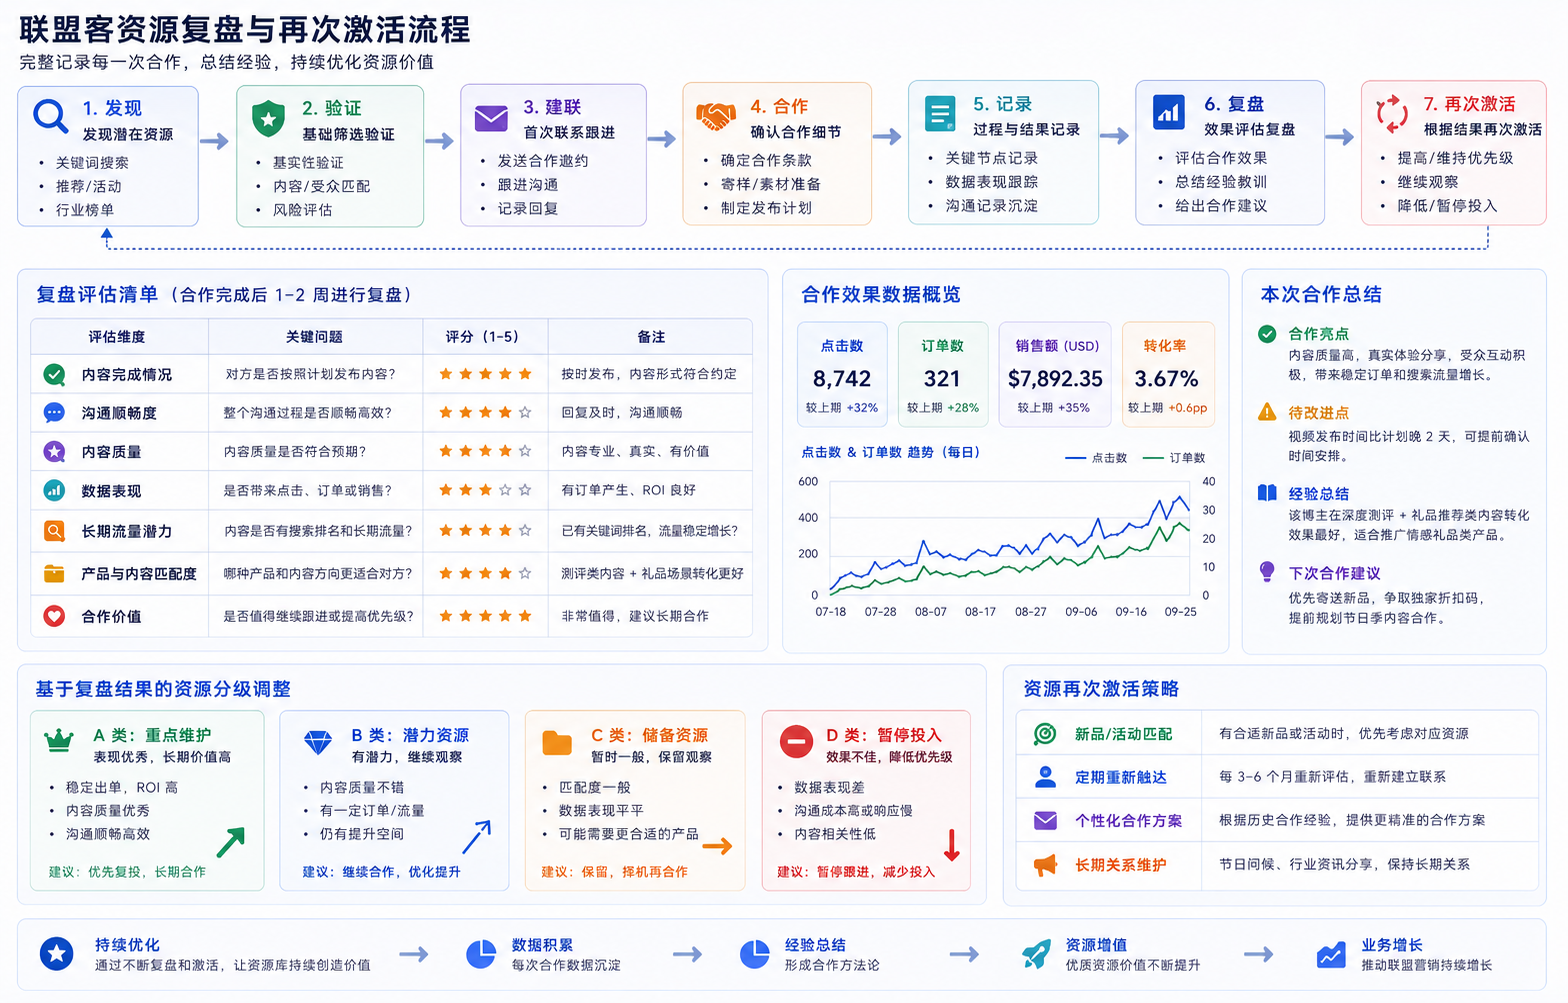Viewport: 1568px width, 1003px height.
Task: Open the blue bar chart icon for 复盘
Action: coord(1168,113)
